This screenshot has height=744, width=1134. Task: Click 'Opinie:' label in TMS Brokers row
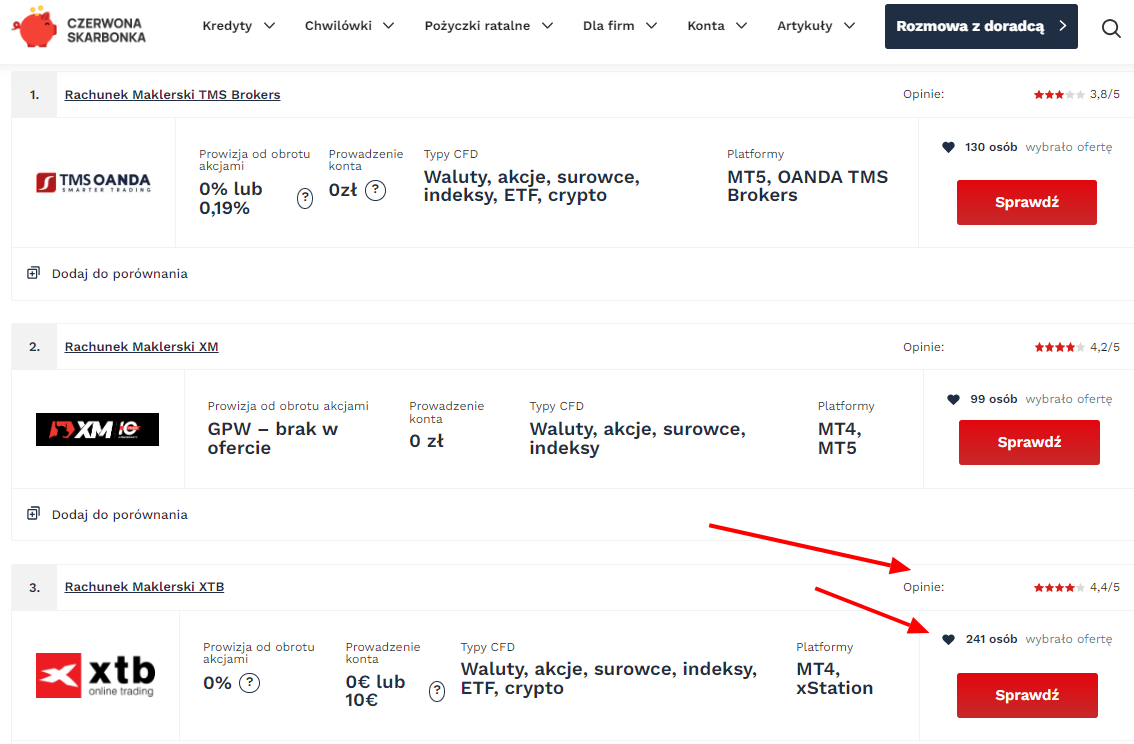click(923, 94)
